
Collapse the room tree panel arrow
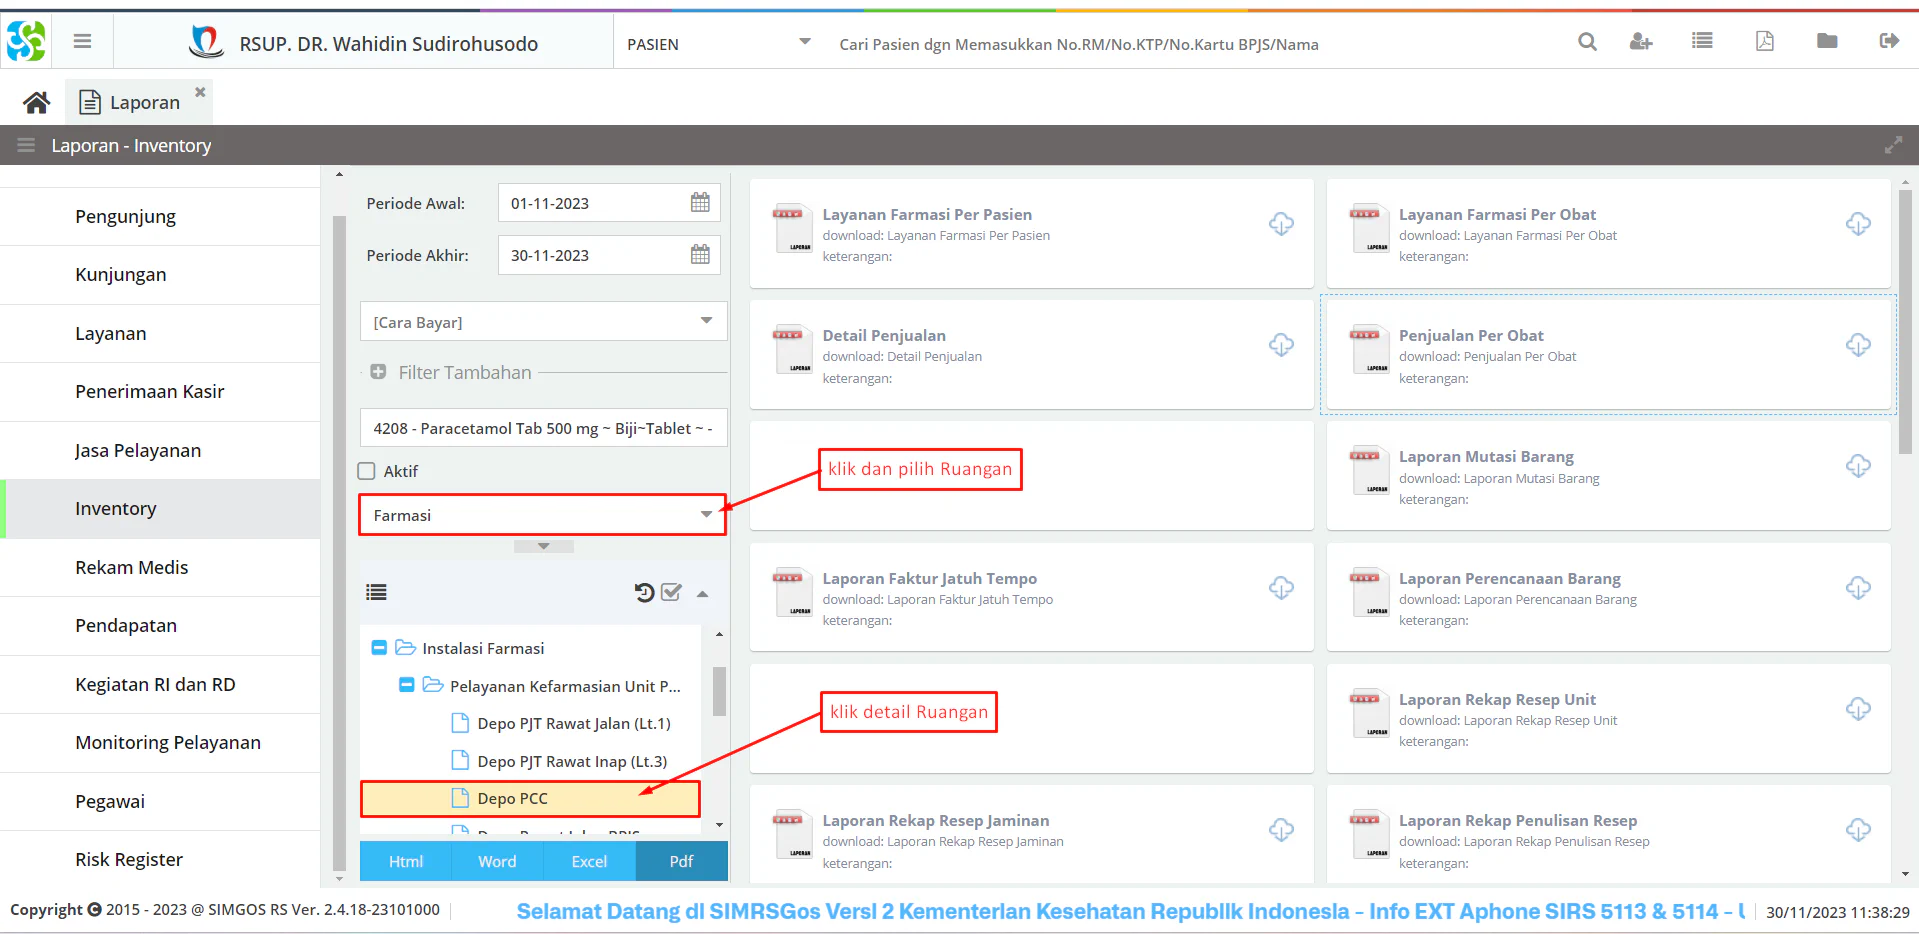coord(703,594)
